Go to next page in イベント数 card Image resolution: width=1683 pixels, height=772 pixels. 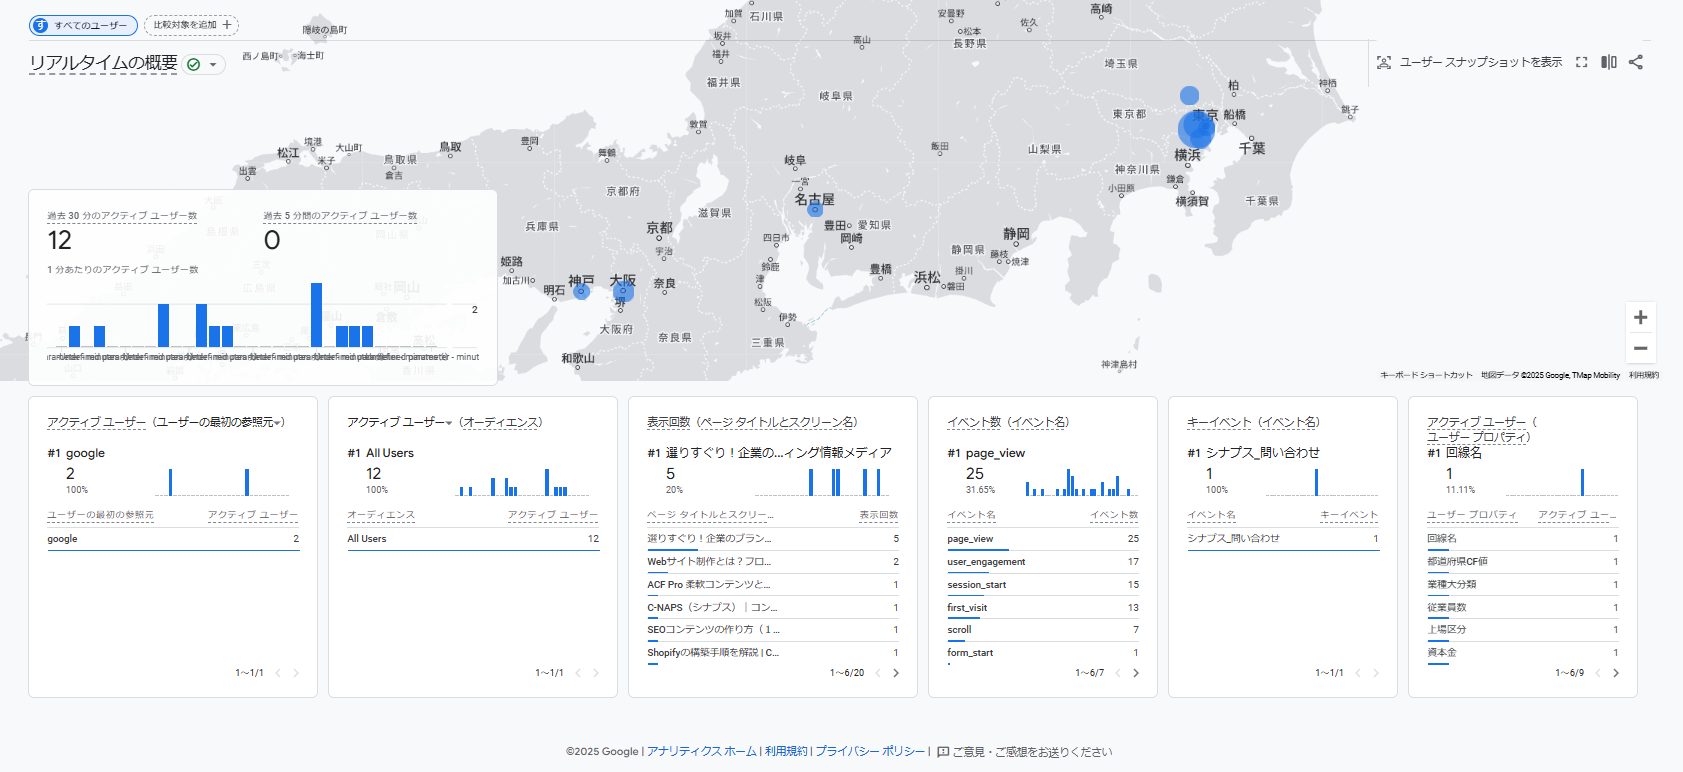coord(1135,673)
